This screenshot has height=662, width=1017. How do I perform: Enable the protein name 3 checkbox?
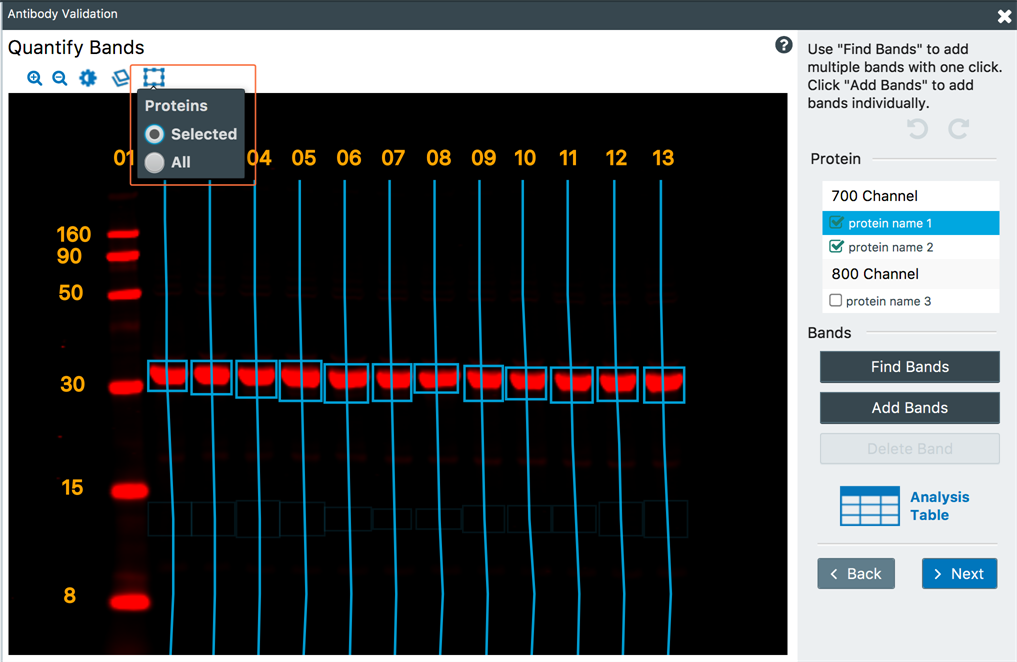[836, 301]
